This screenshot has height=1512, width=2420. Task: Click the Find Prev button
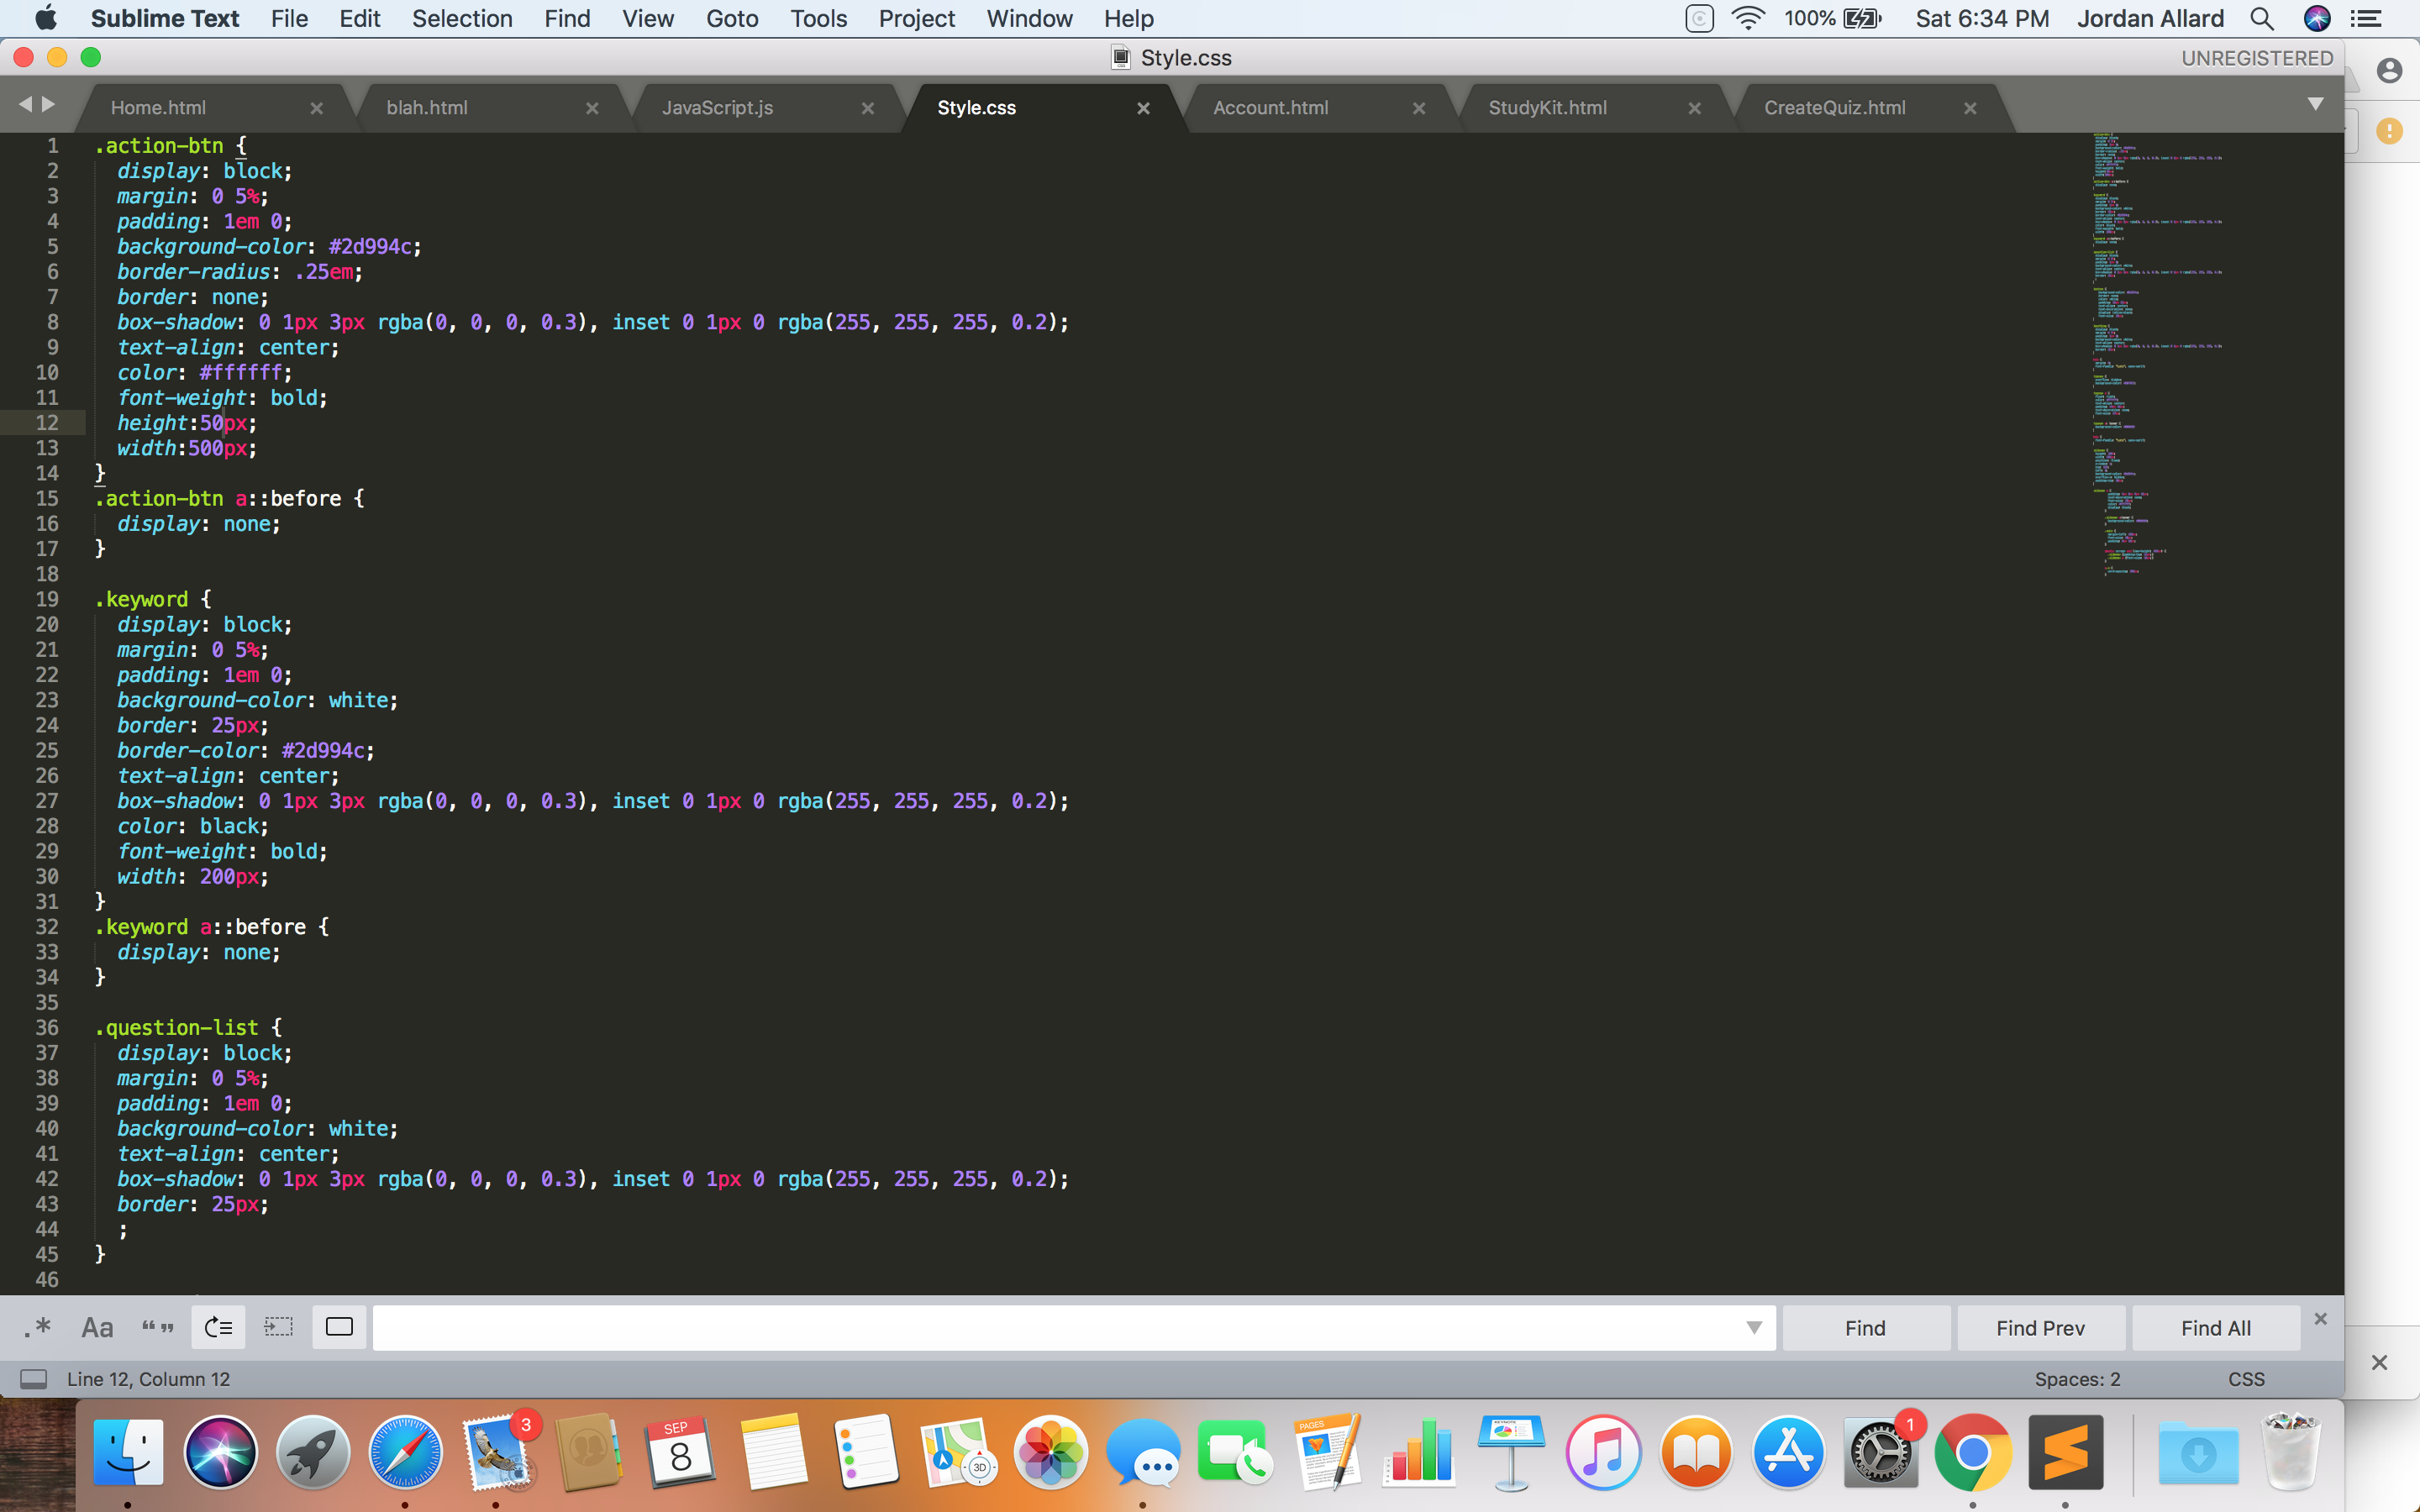click(x=2039, y=1327)
